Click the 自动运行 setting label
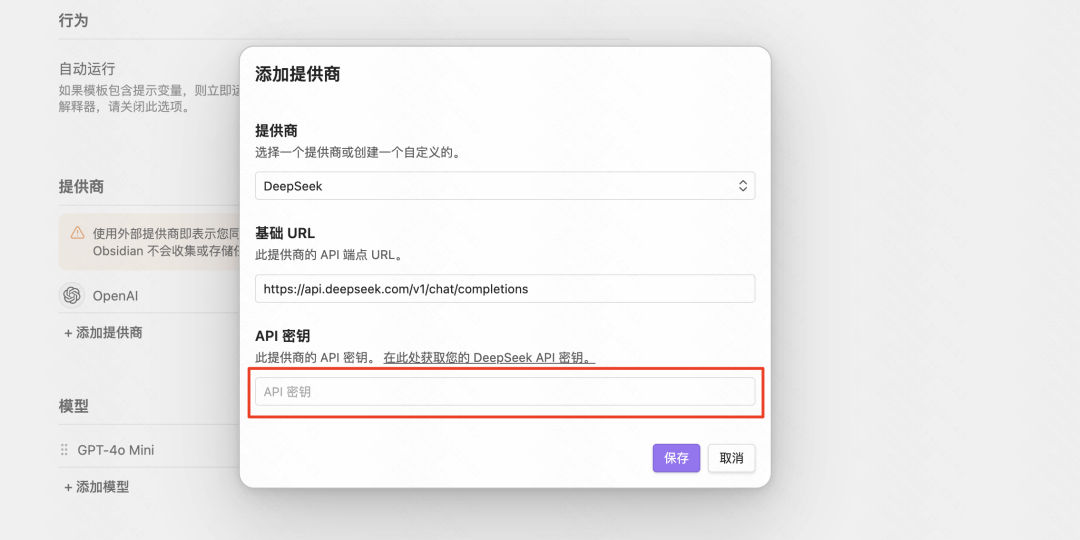The height and width of the screenshot is (540, 1080). click(87, 69)
